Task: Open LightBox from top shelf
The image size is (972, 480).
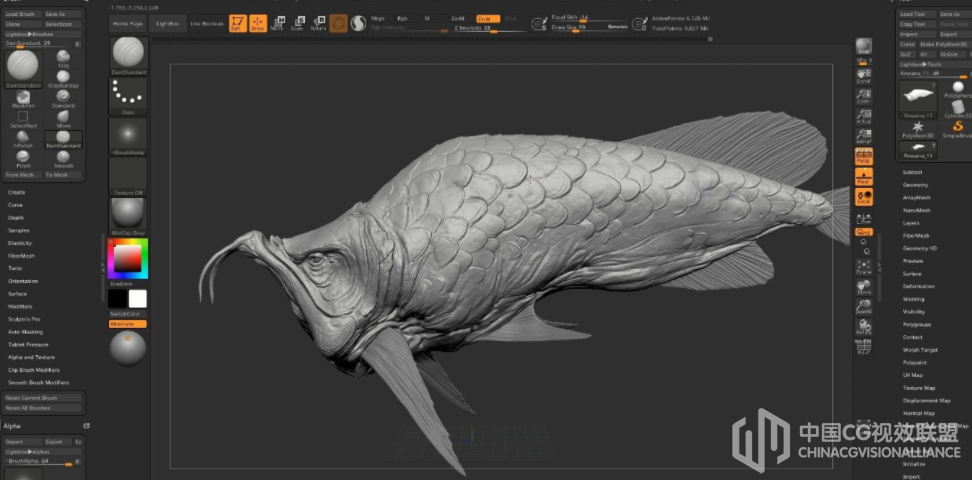Action: click(167, 24)
